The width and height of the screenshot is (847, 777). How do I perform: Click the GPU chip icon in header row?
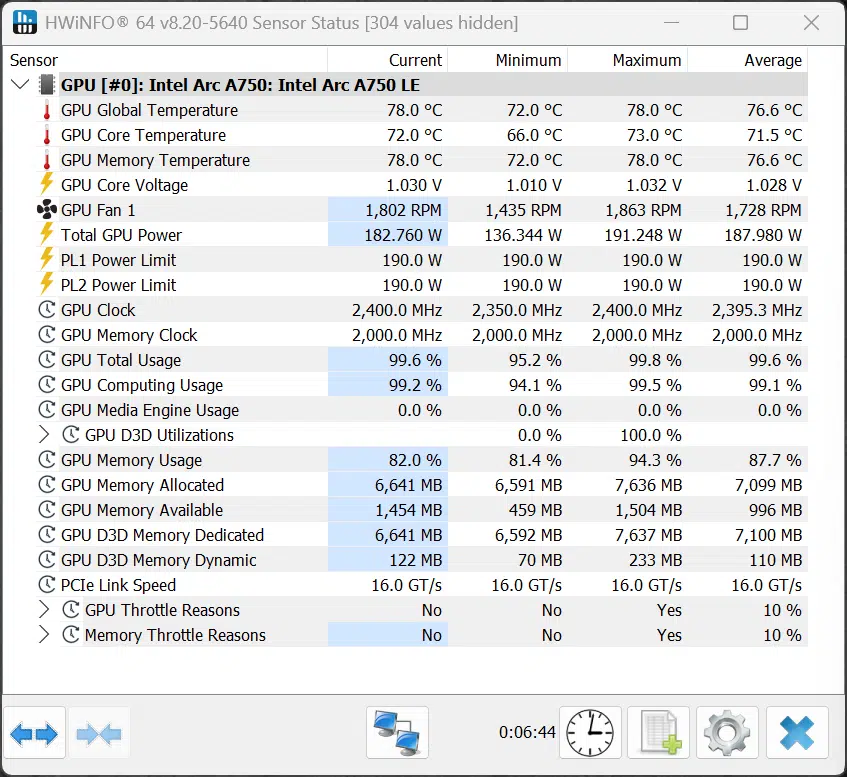click(x=47, y=85)
